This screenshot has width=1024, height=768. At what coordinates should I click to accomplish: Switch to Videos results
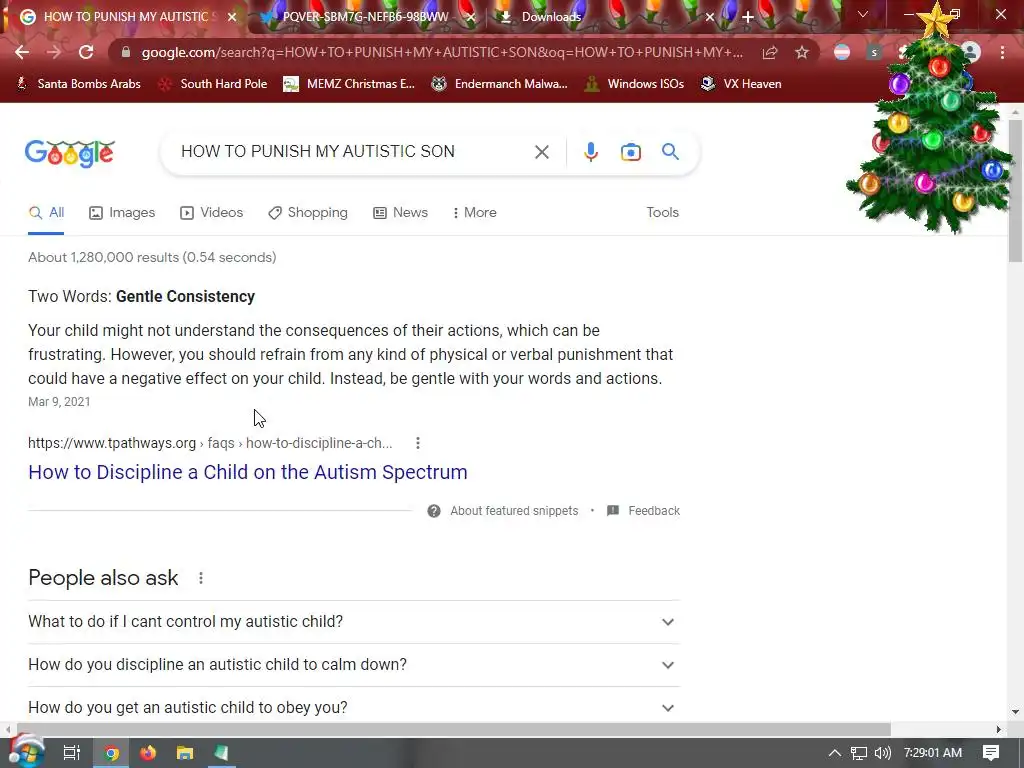212,213
